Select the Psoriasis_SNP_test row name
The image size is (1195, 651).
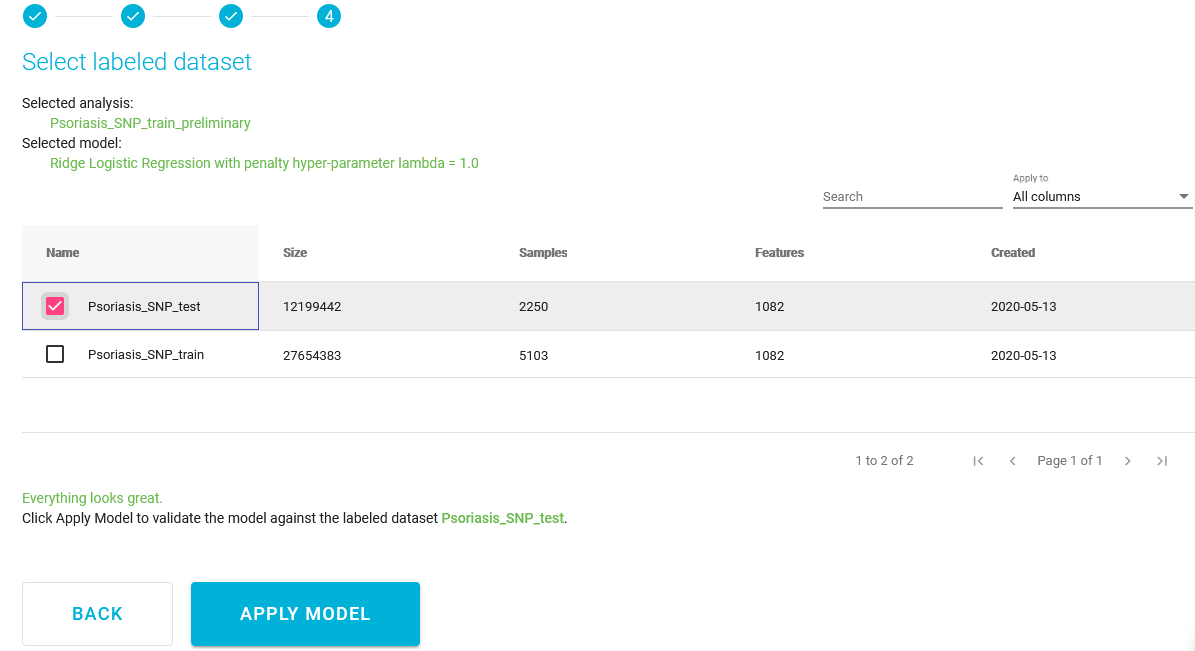pos(144,306)
